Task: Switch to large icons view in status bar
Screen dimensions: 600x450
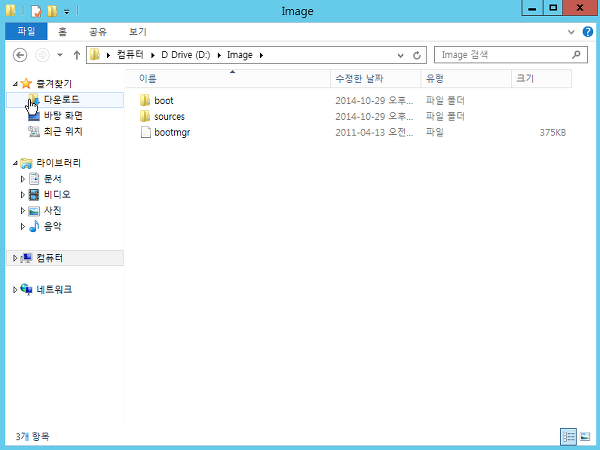Action: pos(585,437)
